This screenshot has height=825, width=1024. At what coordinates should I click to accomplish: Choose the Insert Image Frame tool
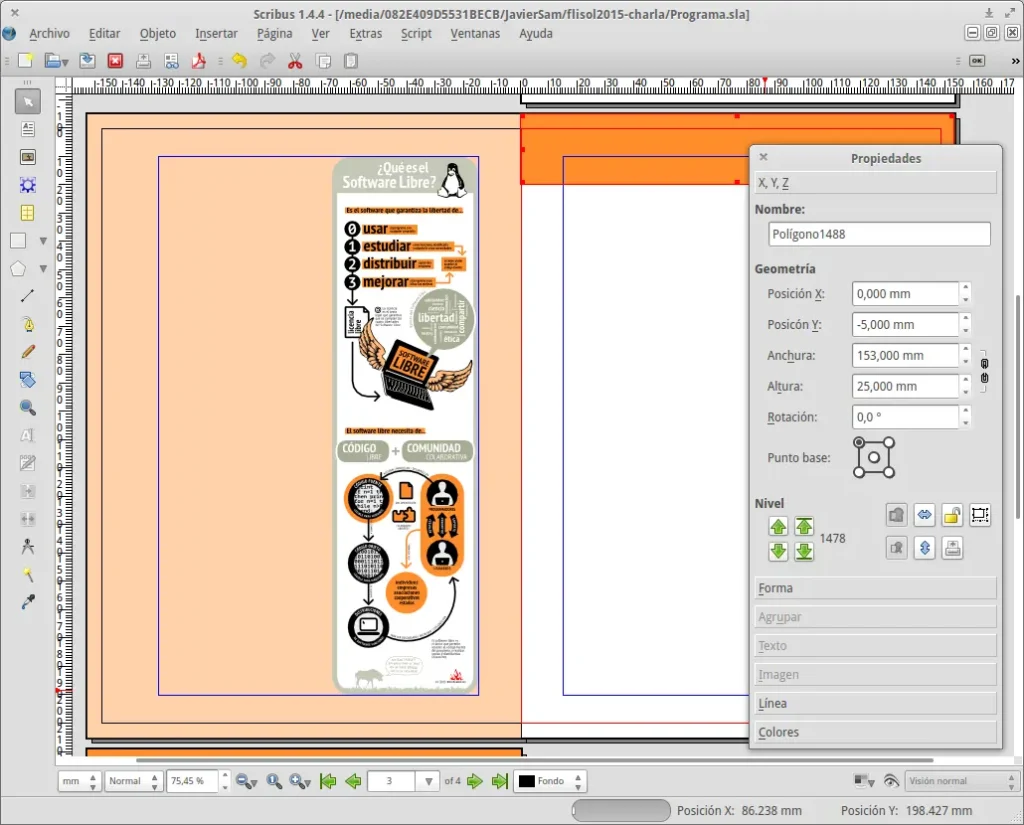(x=27, y=157)
